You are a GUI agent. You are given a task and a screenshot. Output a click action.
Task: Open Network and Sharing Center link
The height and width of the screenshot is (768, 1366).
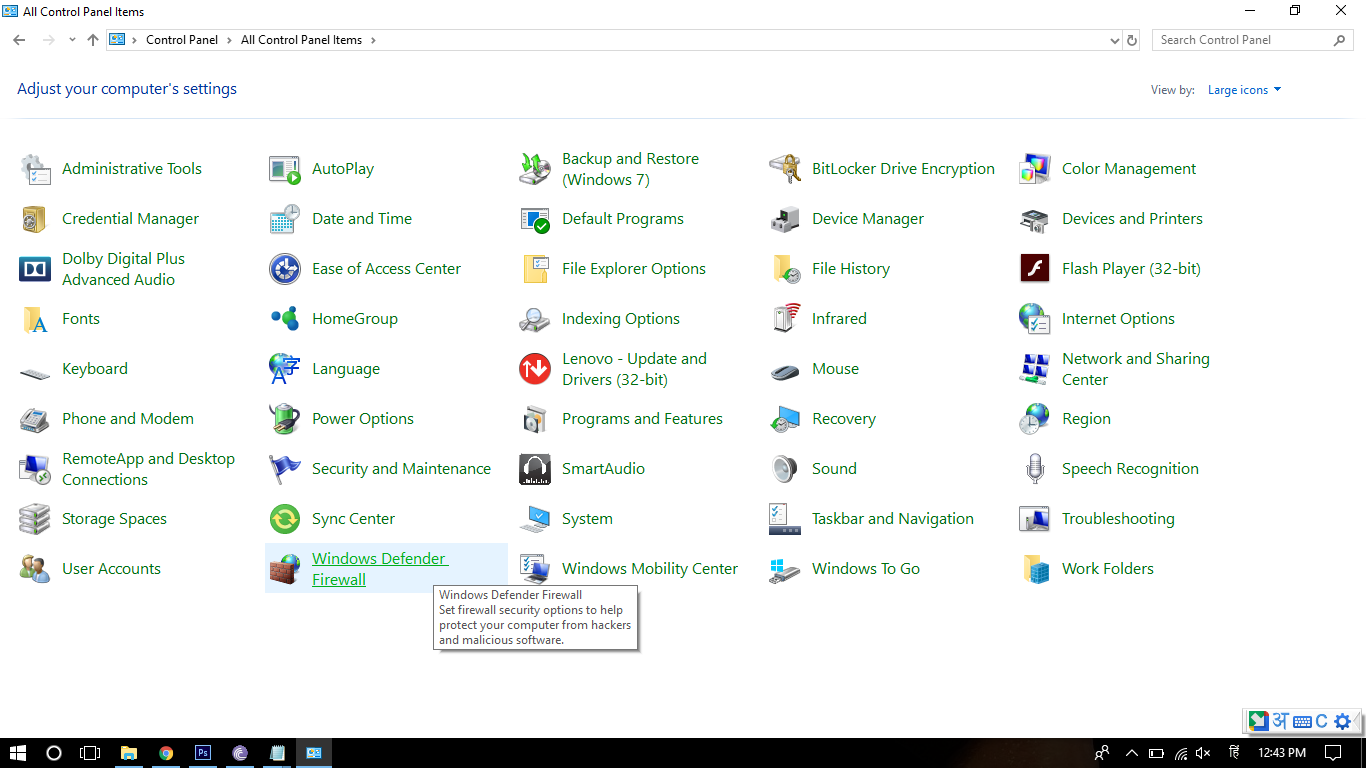click(x=1136, y=369)
